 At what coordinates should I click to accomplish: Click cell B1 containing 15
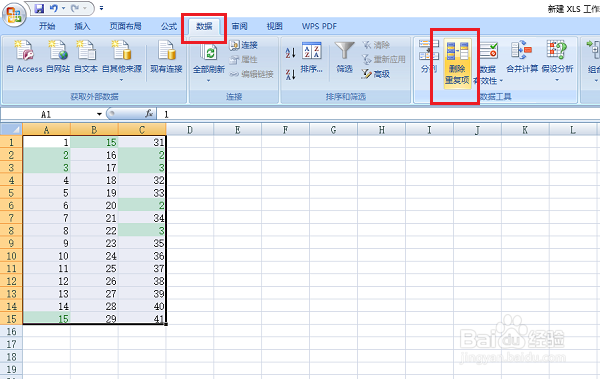pyautogui.click(x=94, y=142)
